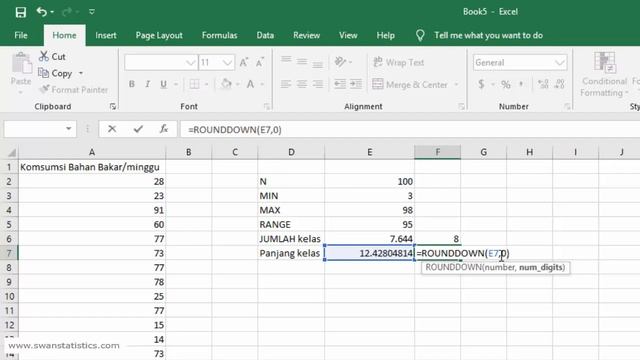This screenshot has height=360, width=640.
Task: Click Increase Indent icon
Action: coord(356,84)
